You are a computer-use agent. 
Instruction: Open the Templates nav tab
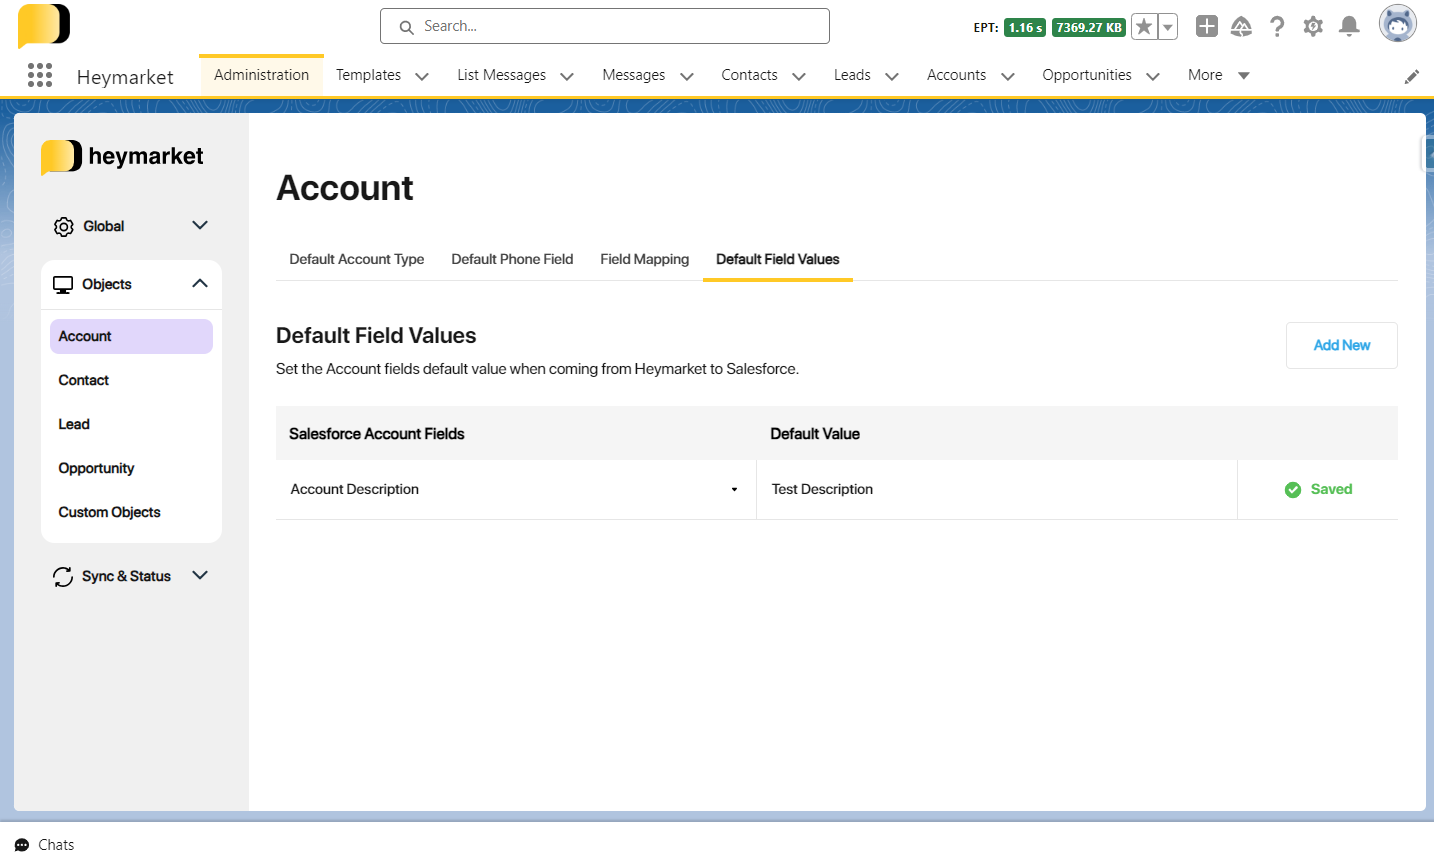click(x=368, y=75)
